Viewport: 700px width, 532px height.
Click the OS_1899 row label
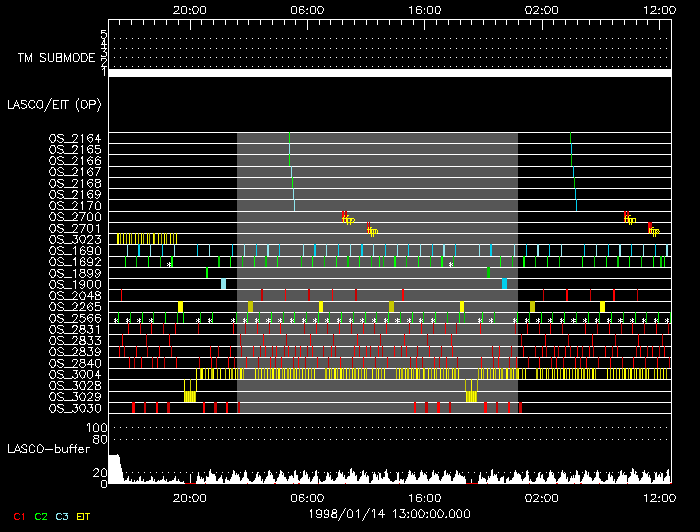(x=75, y=273)
